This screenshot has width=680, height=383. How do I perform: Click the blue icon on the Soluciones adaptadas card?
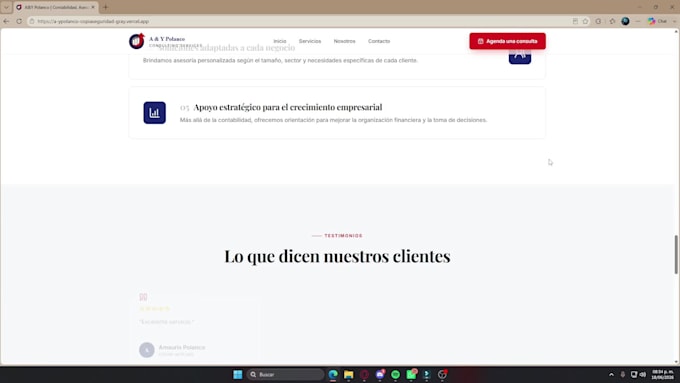(520, 56)
